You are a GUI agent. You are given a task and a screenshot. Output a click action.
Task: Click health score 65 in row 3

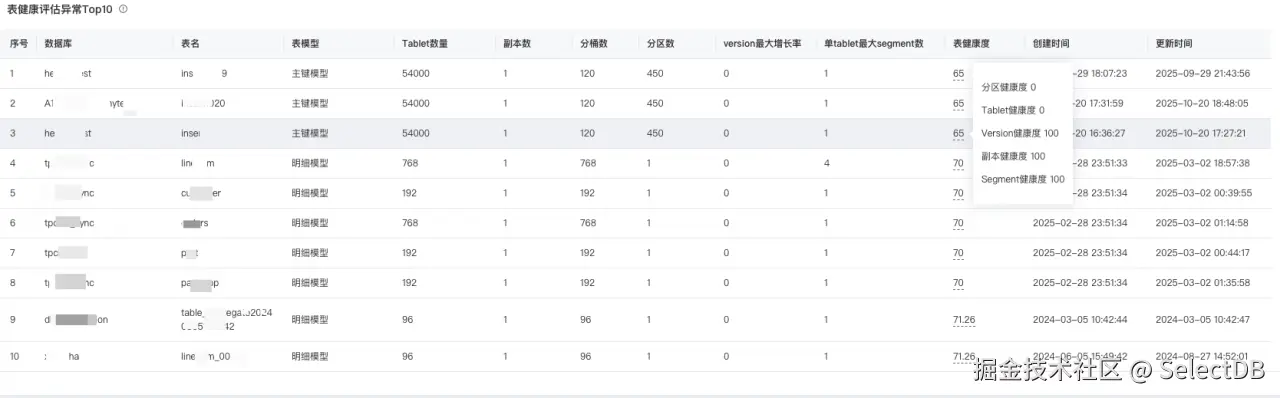click(x=958, y=133)
